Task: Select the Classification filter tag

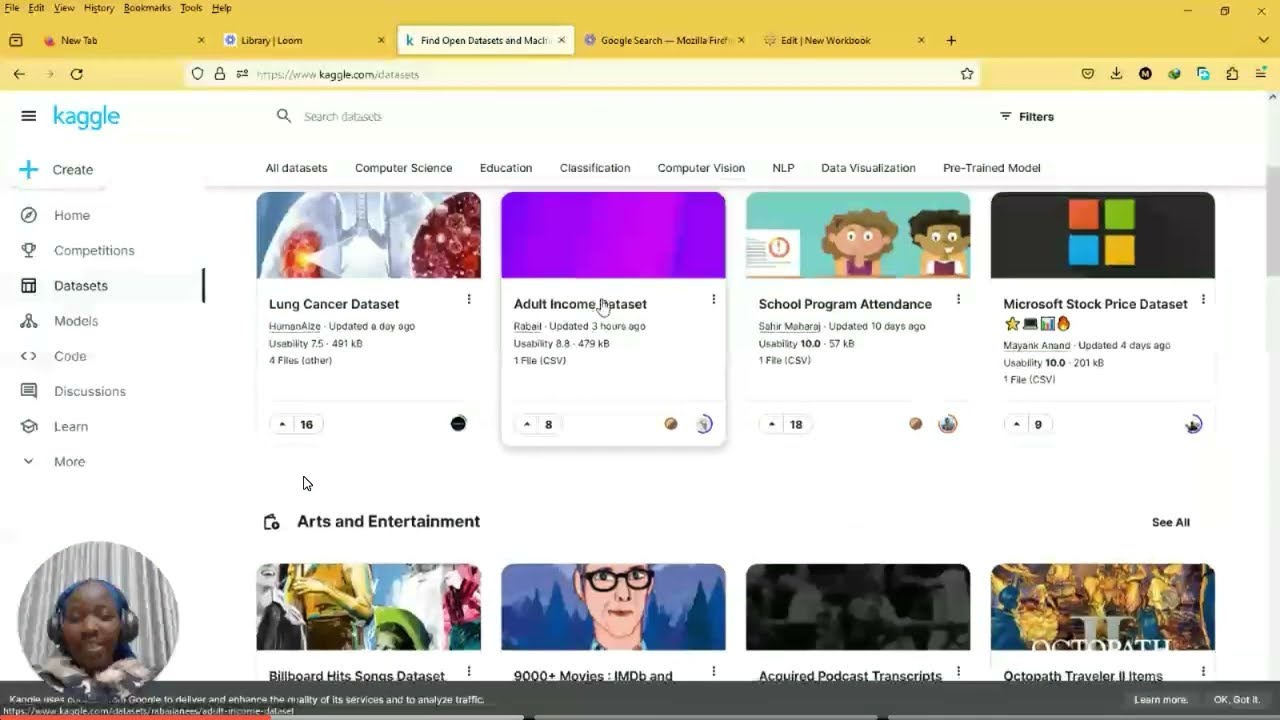Action: click(595, 168)
